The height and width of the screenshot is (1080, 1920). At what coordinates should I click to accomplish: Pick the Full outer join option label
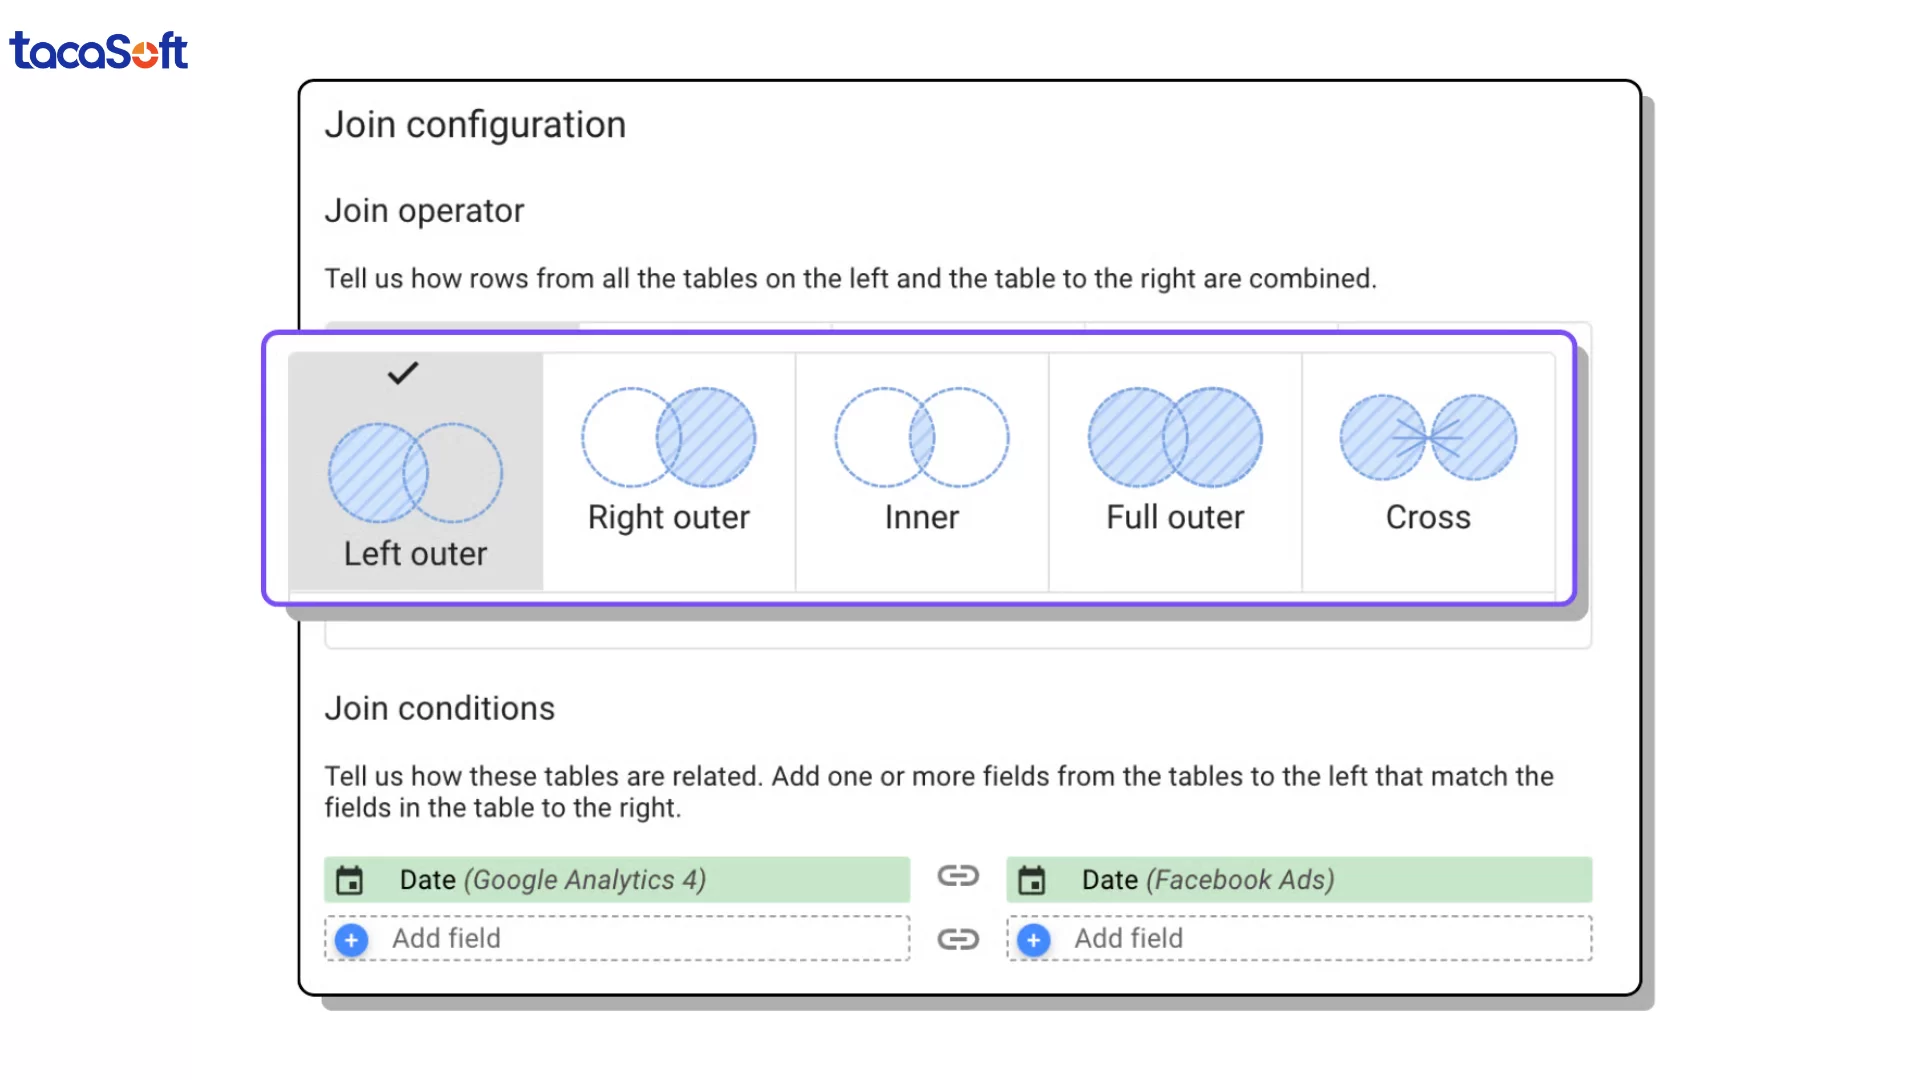[x=1175, y=517]
